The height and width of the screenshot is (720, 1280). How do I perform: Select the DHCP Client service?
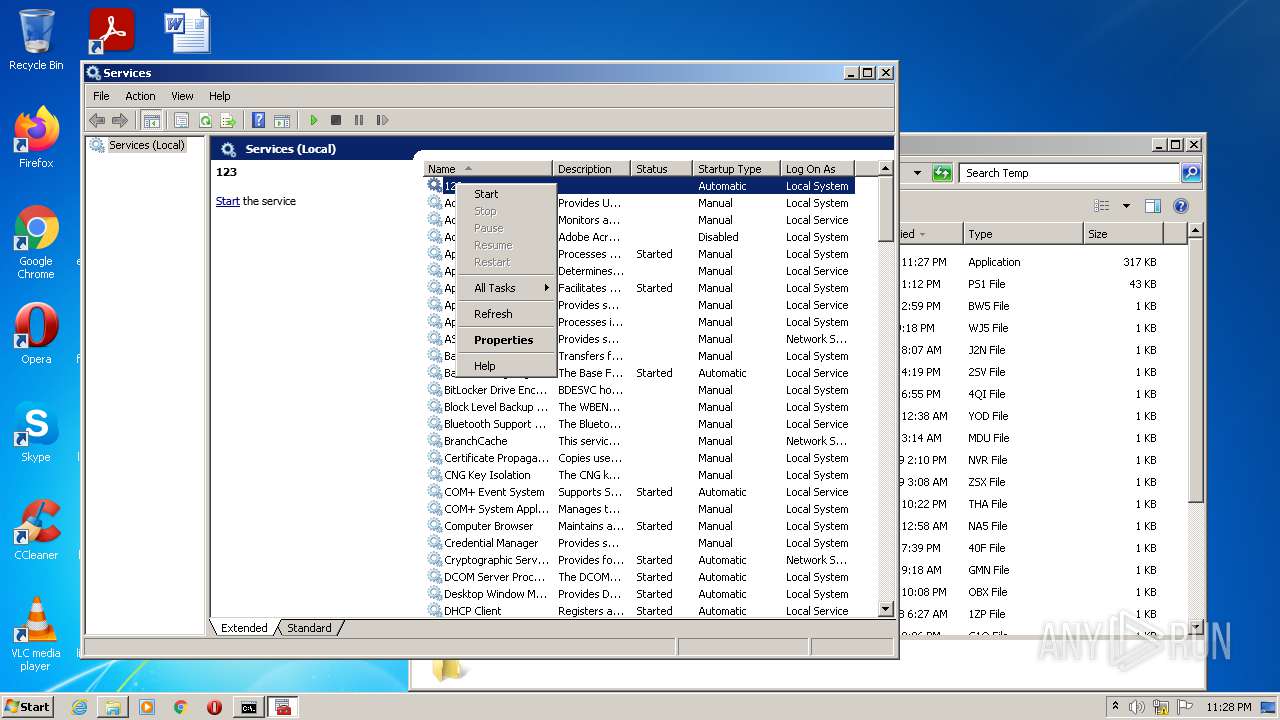click(640, 611)
